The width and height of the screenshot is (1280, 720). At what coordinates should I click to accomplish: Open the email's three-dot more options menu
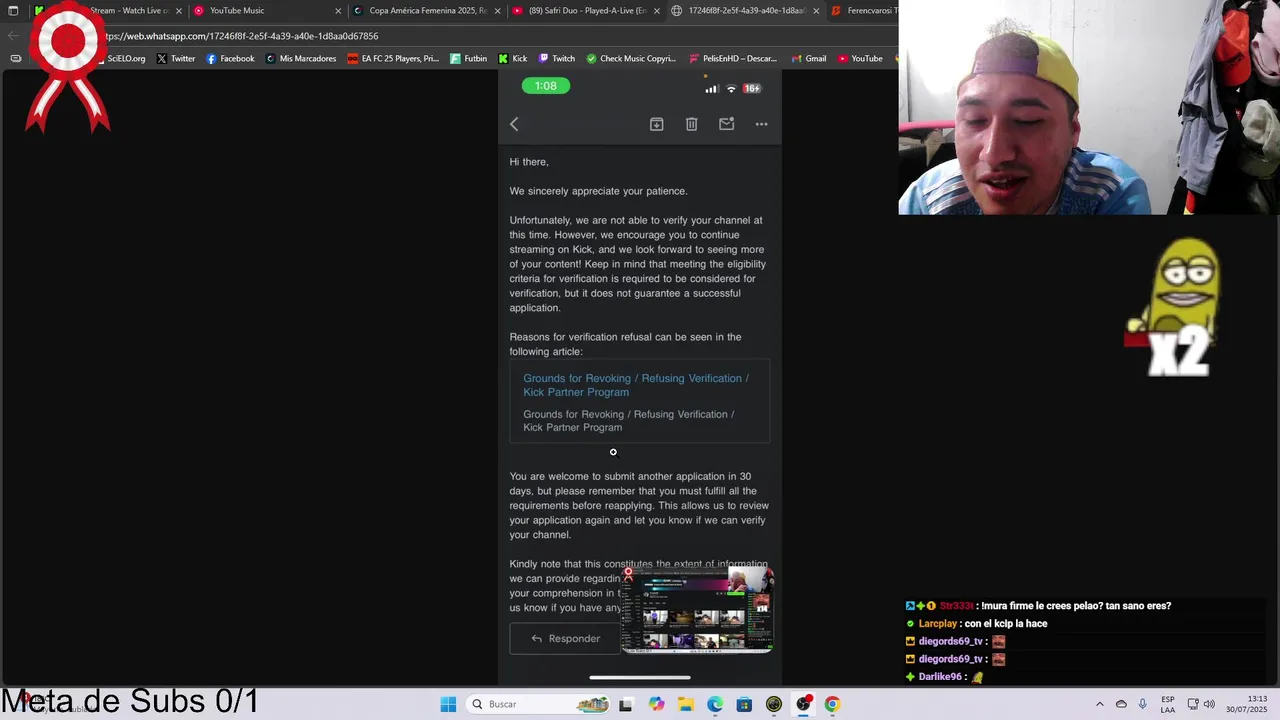[761, 124]
